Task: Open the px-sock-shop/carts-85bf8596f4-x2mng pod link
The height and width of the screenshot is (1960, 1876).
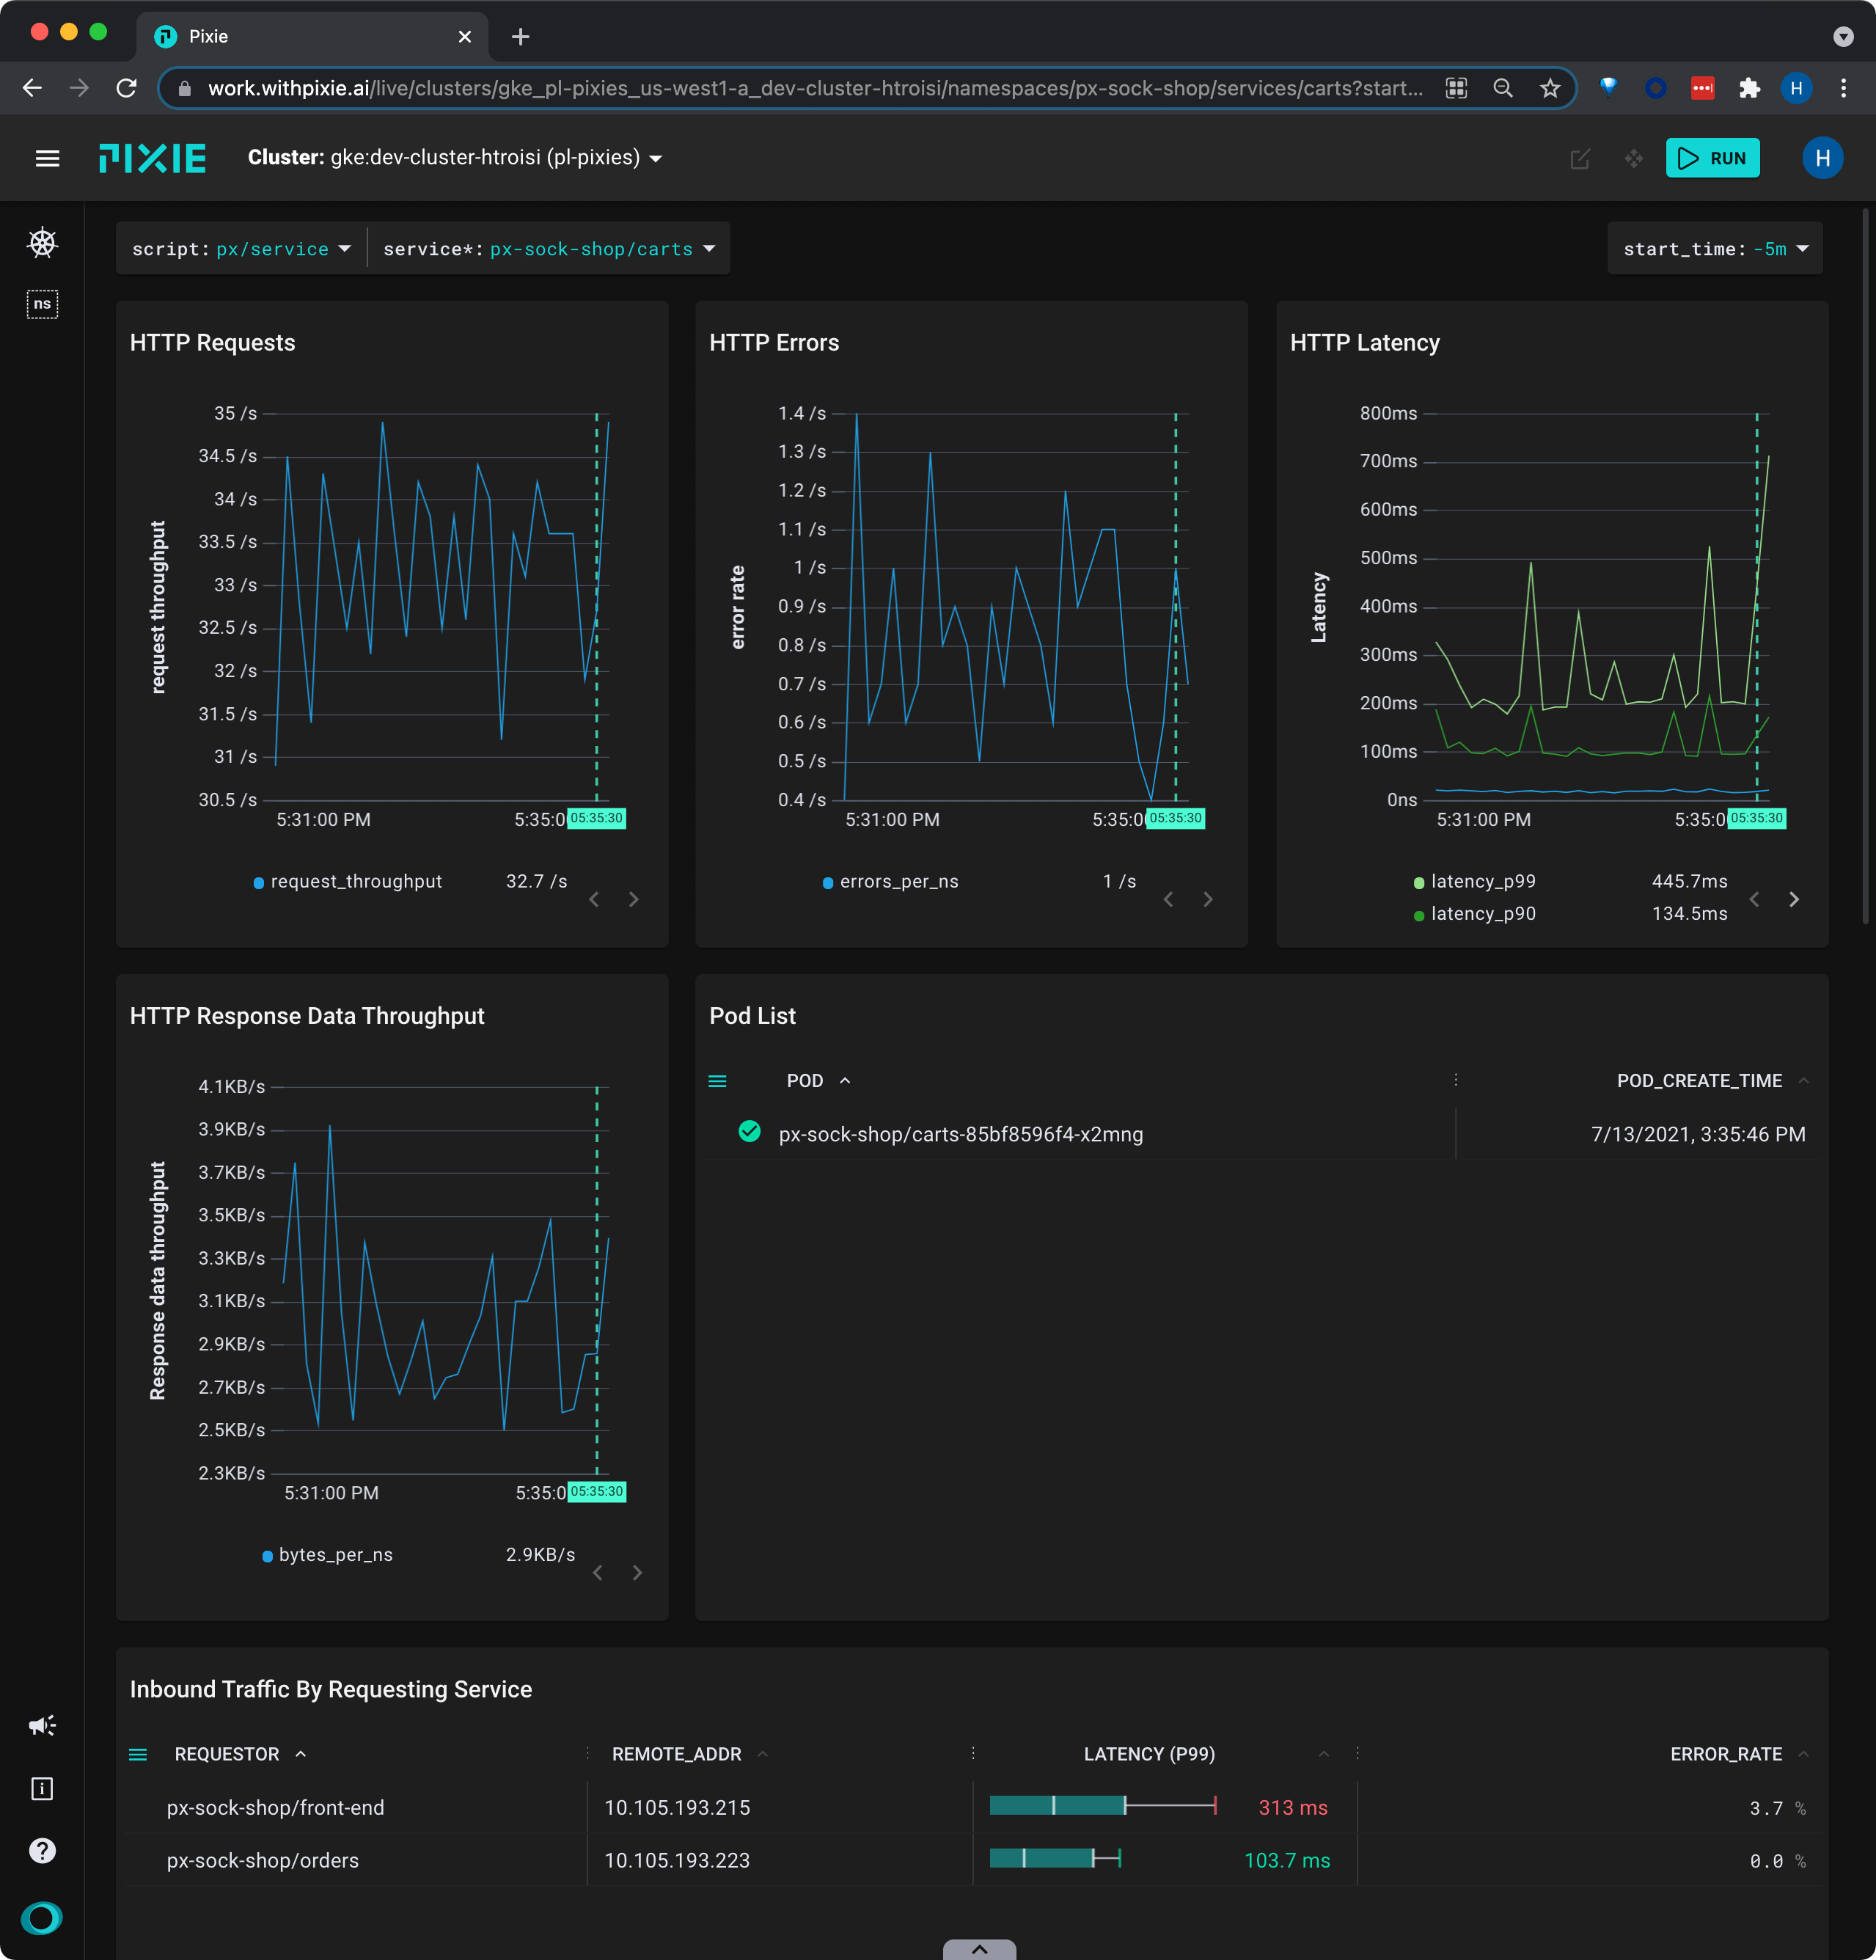Action: pos(960,1134)
